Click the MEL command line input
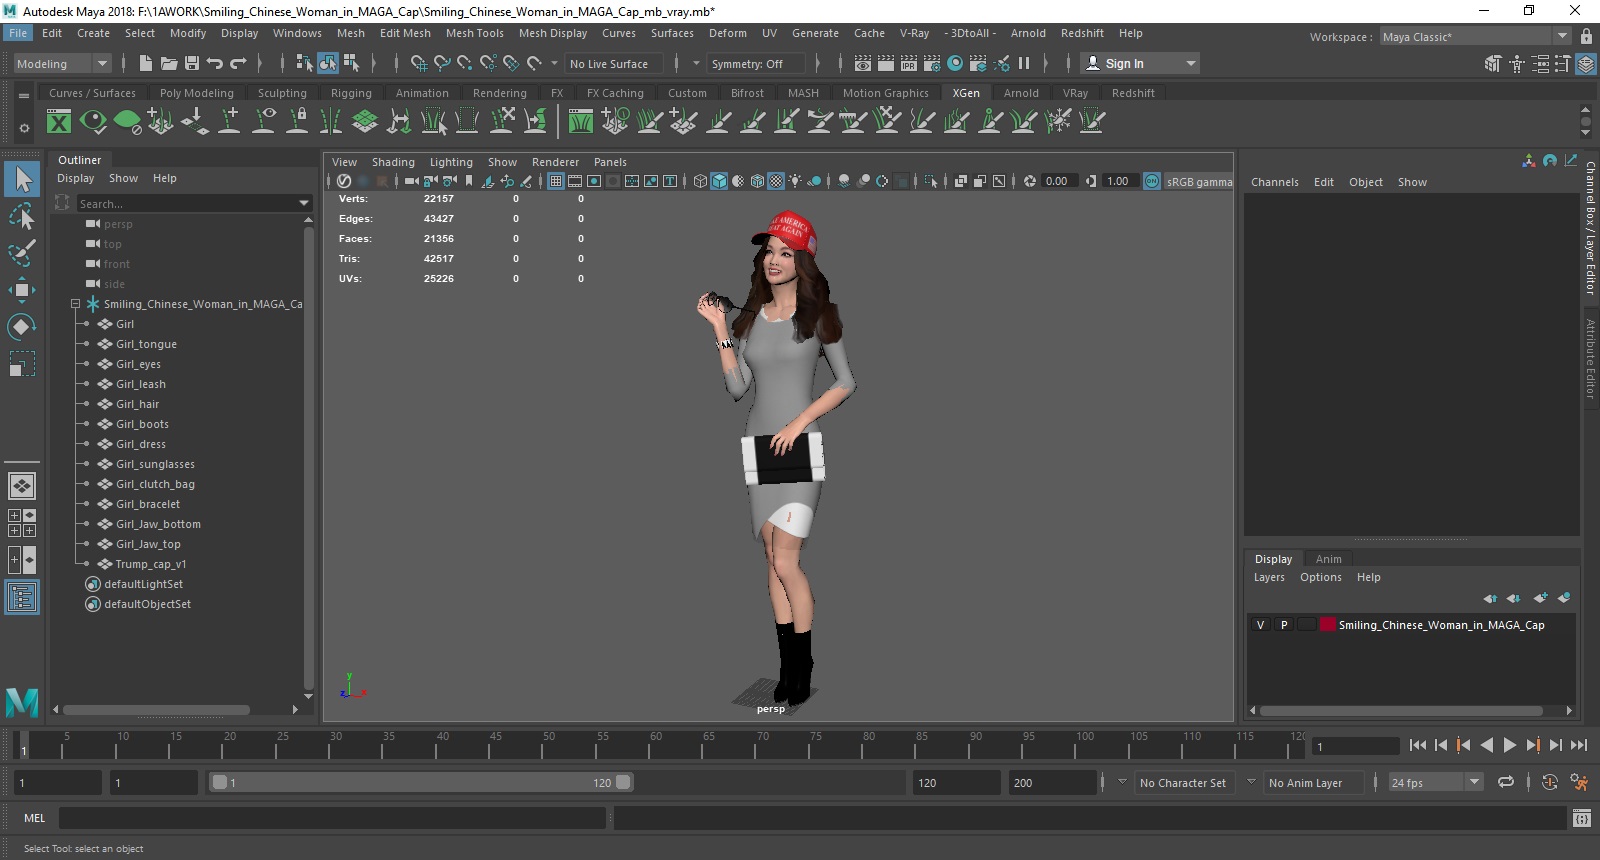The height and width of the screenshot is (860, 1600). click(x=332, y=818)
